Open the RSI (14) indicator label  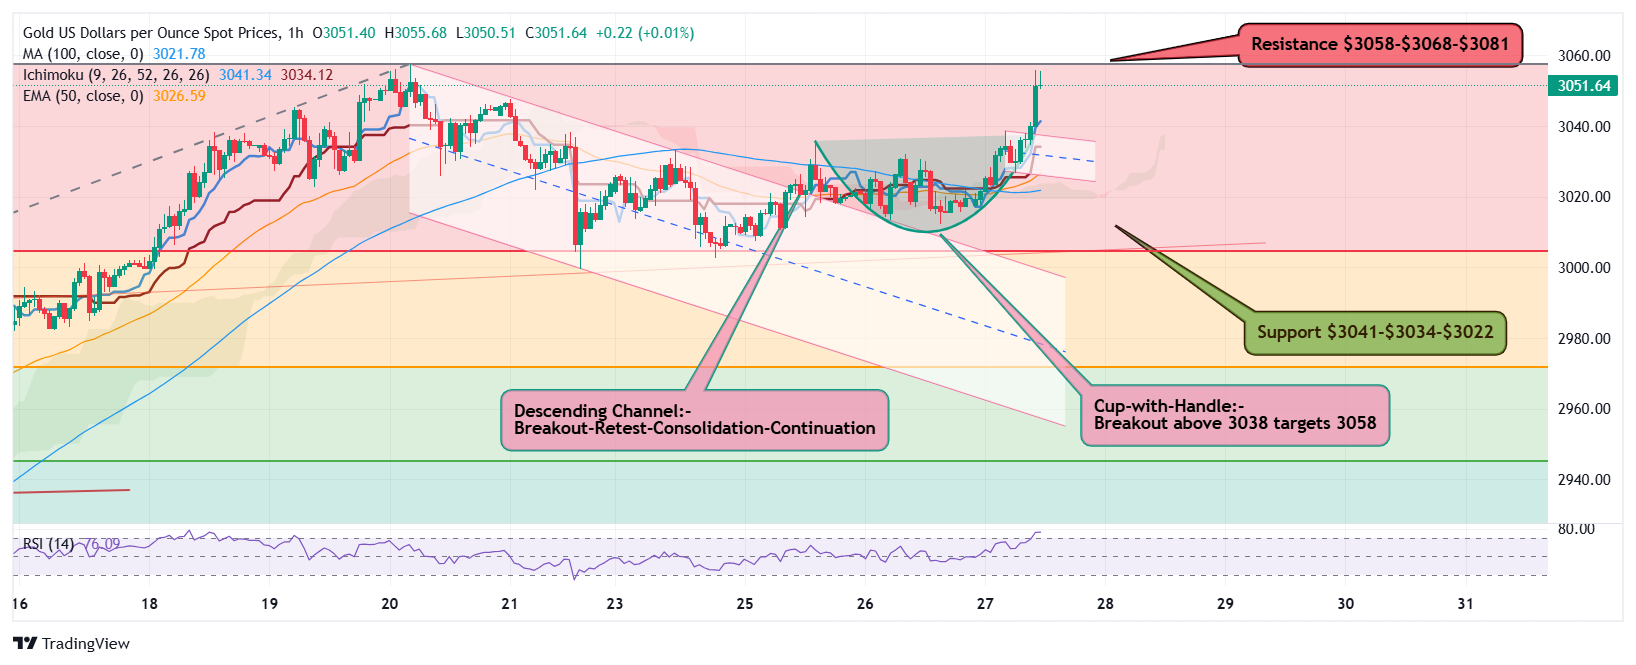point(48,544)
